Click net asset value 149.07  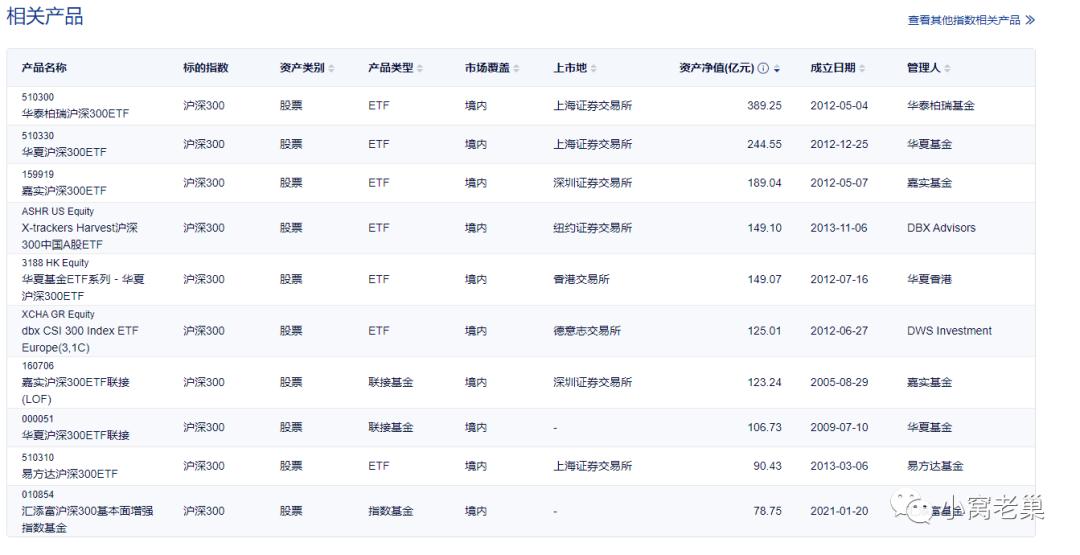[x=765, y=280]
